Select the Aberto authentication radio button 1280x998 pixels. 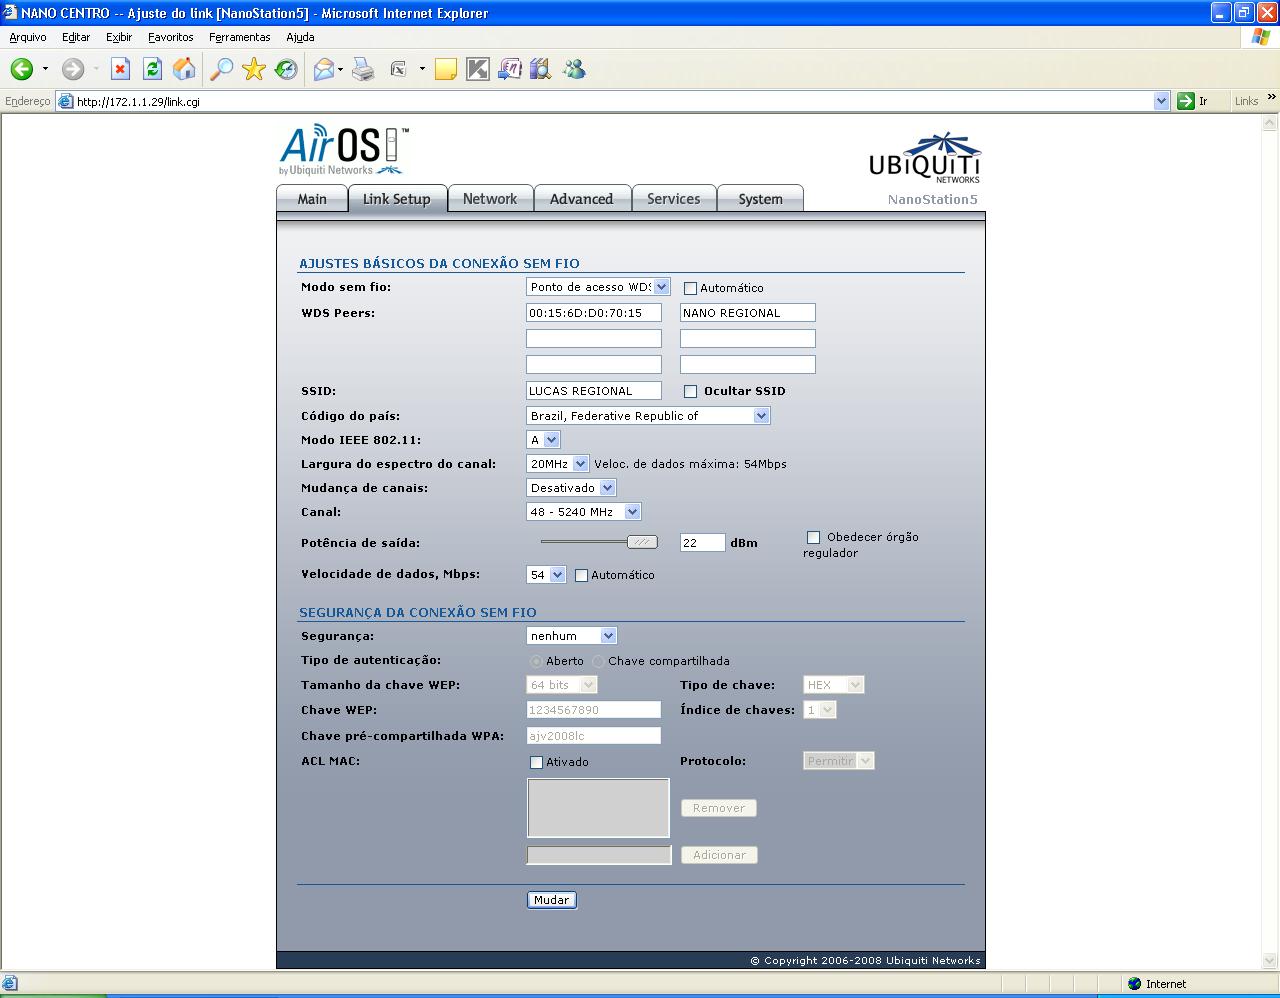point(536,661)
